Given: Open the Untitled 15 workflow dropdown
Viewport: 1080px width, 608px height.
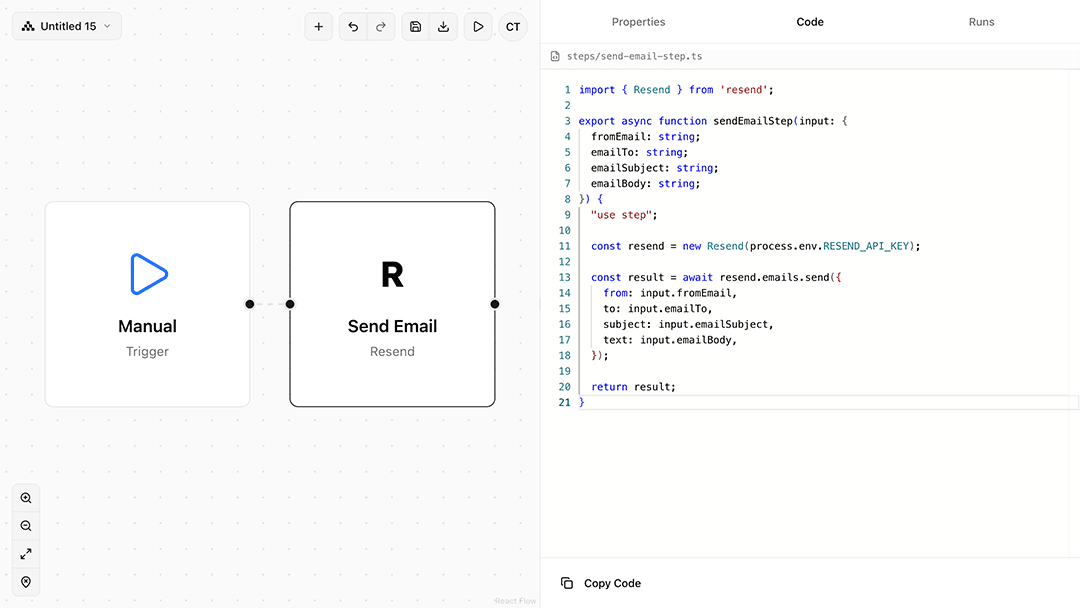Looking at the screenshot, I should [67, 26].
